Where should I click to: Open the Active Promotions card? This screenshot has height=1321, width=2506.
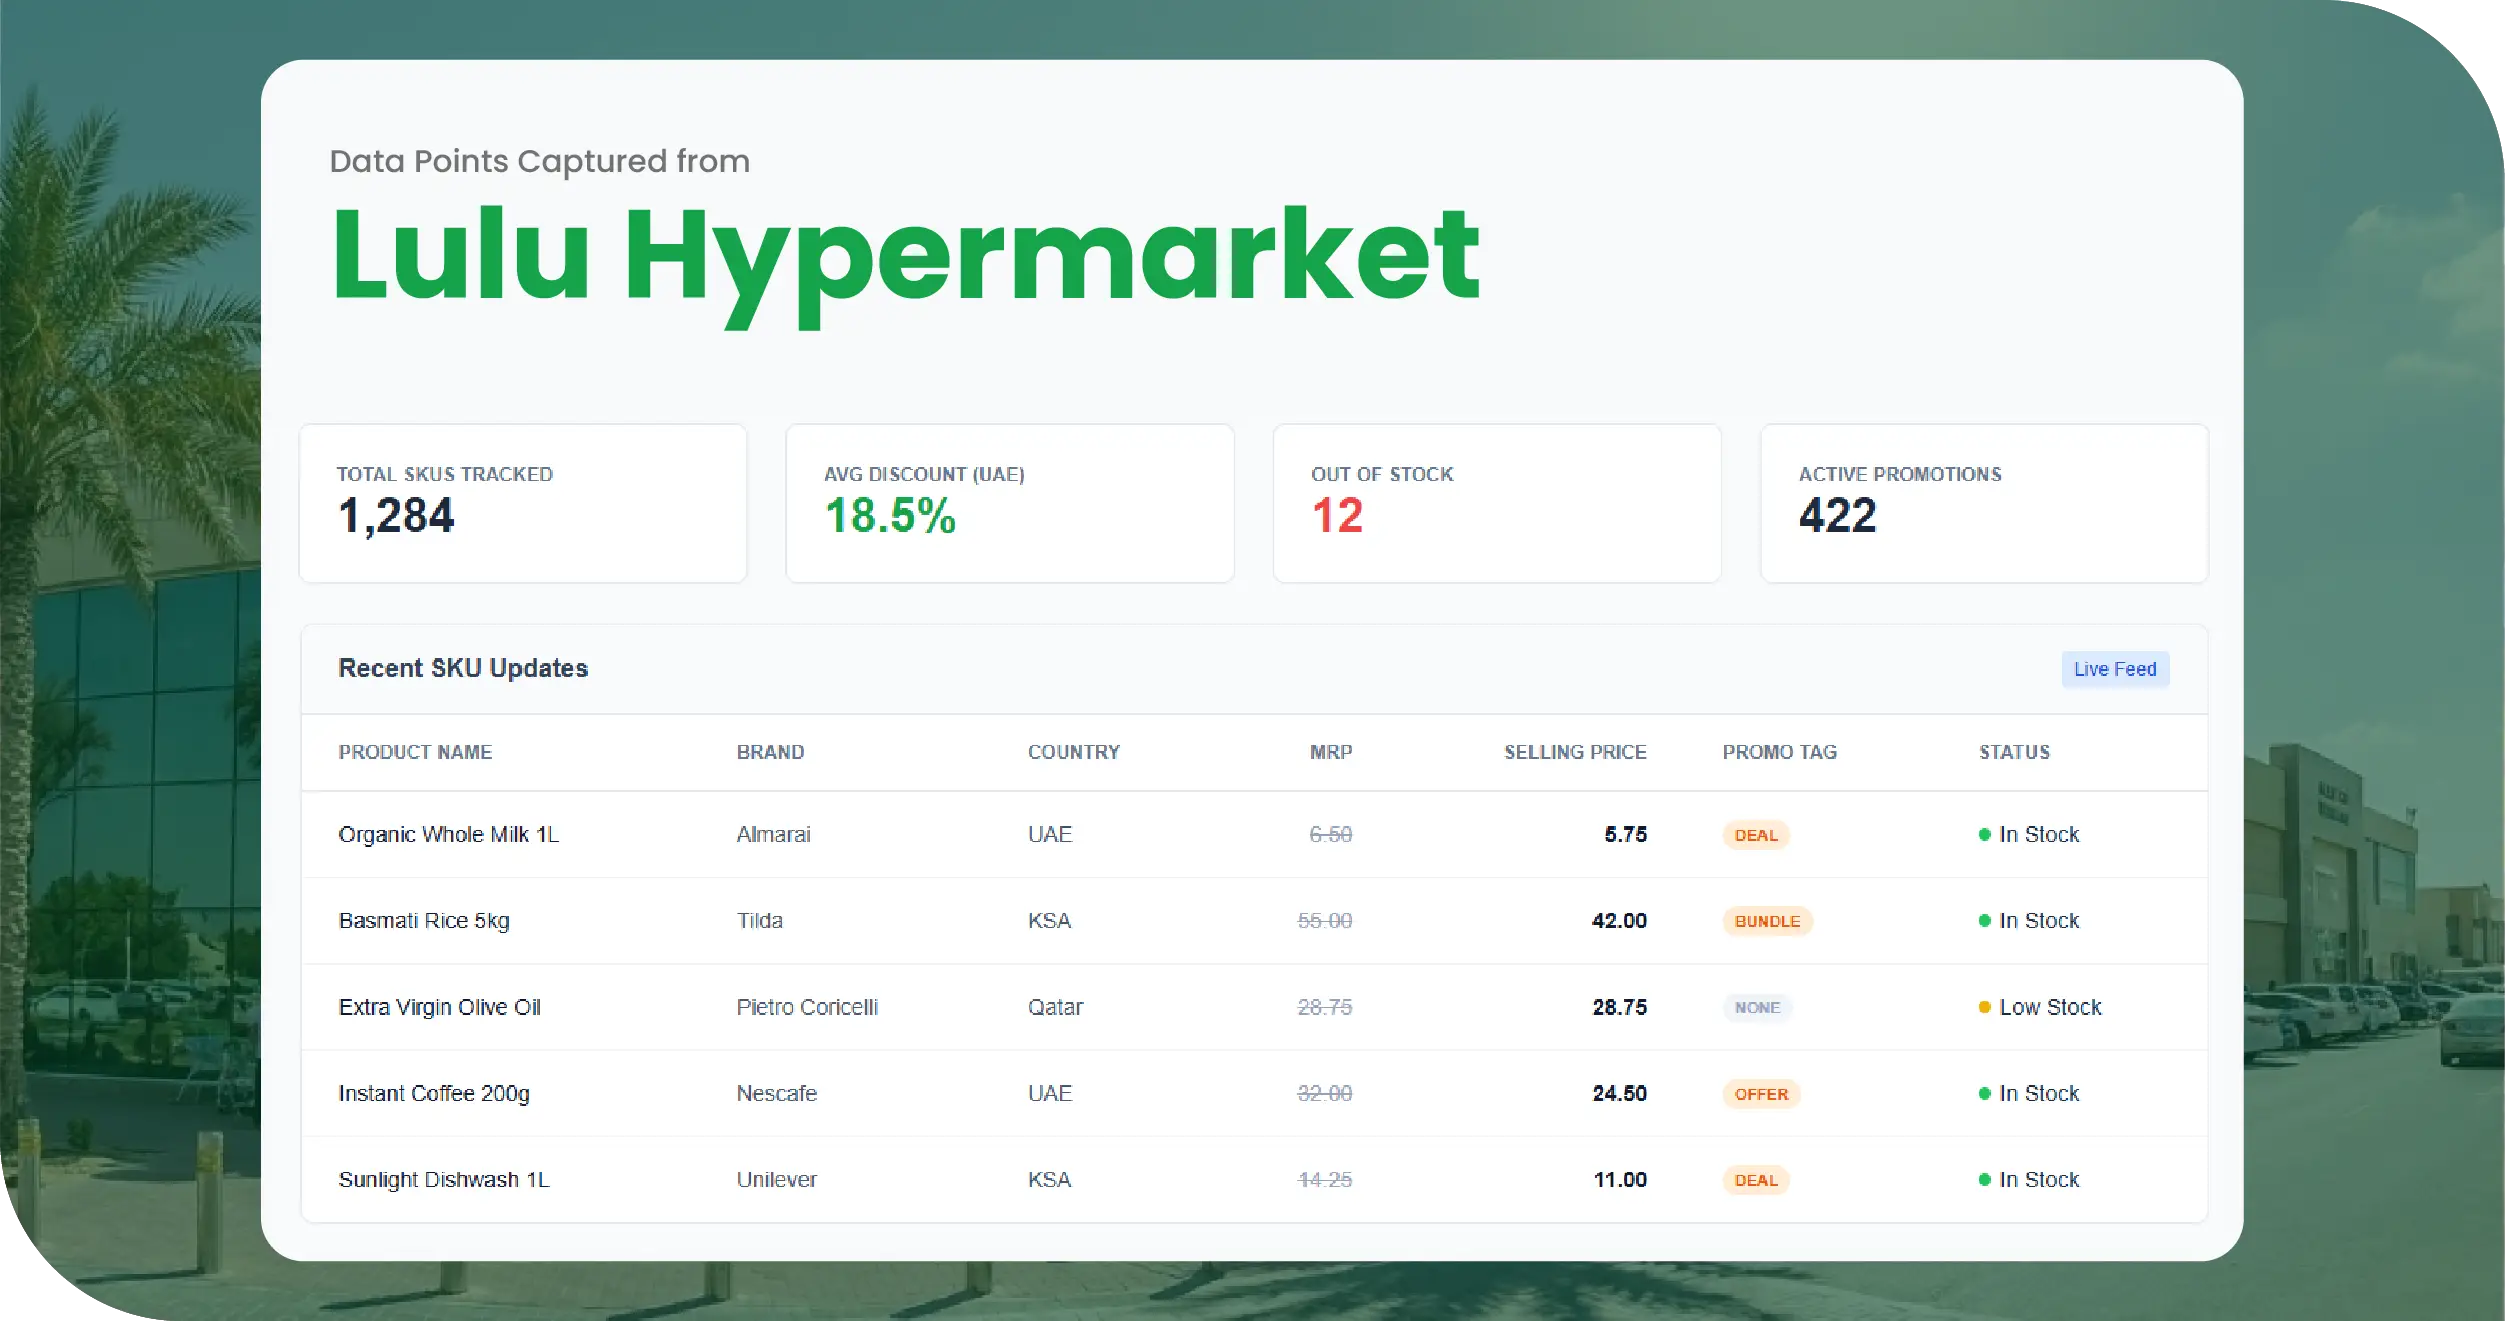click(1983, 503)
